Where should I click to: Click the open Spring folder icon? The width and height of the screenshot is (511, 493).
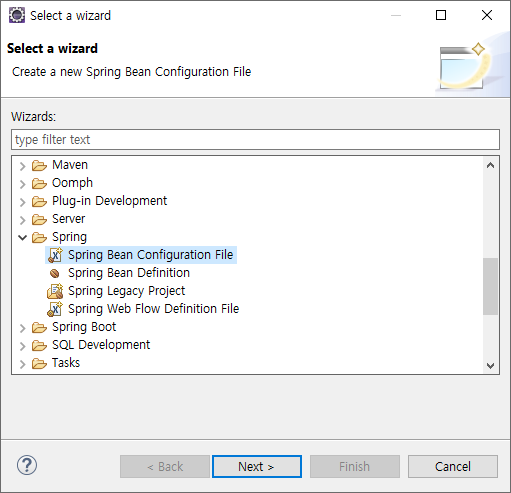click(x=39, y=237)
